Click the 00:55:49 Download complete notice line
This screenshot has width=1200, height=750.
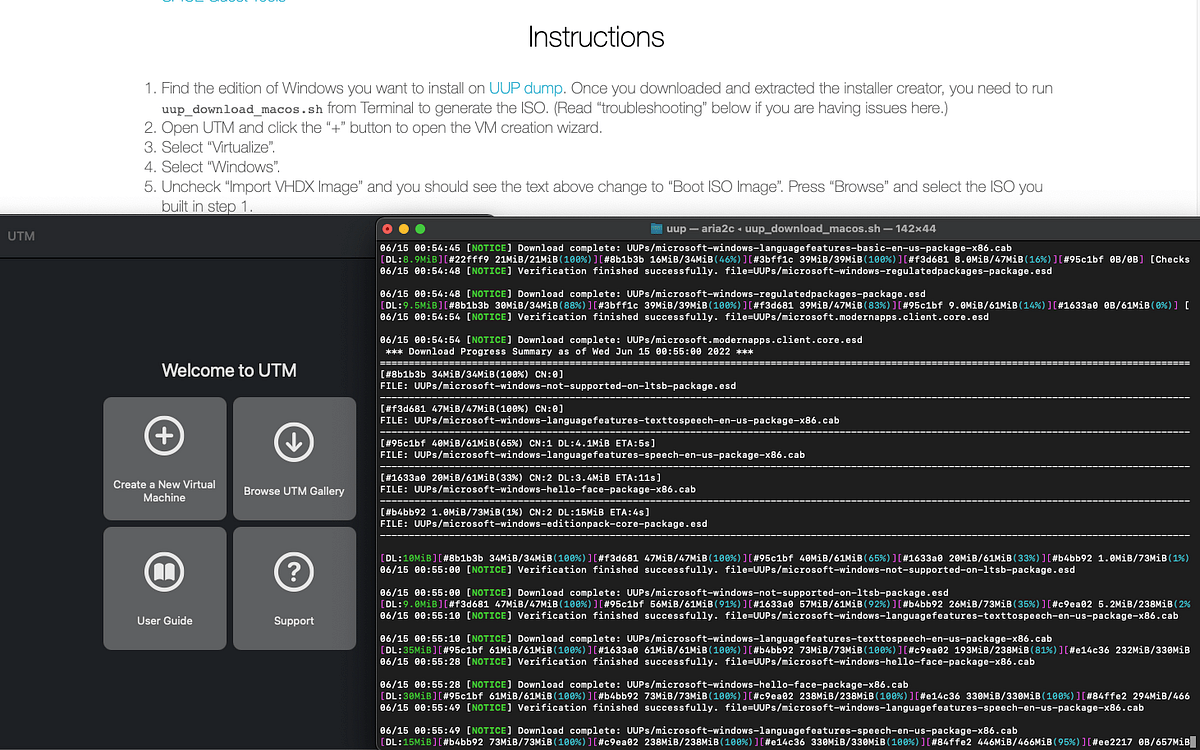point(699,730)
